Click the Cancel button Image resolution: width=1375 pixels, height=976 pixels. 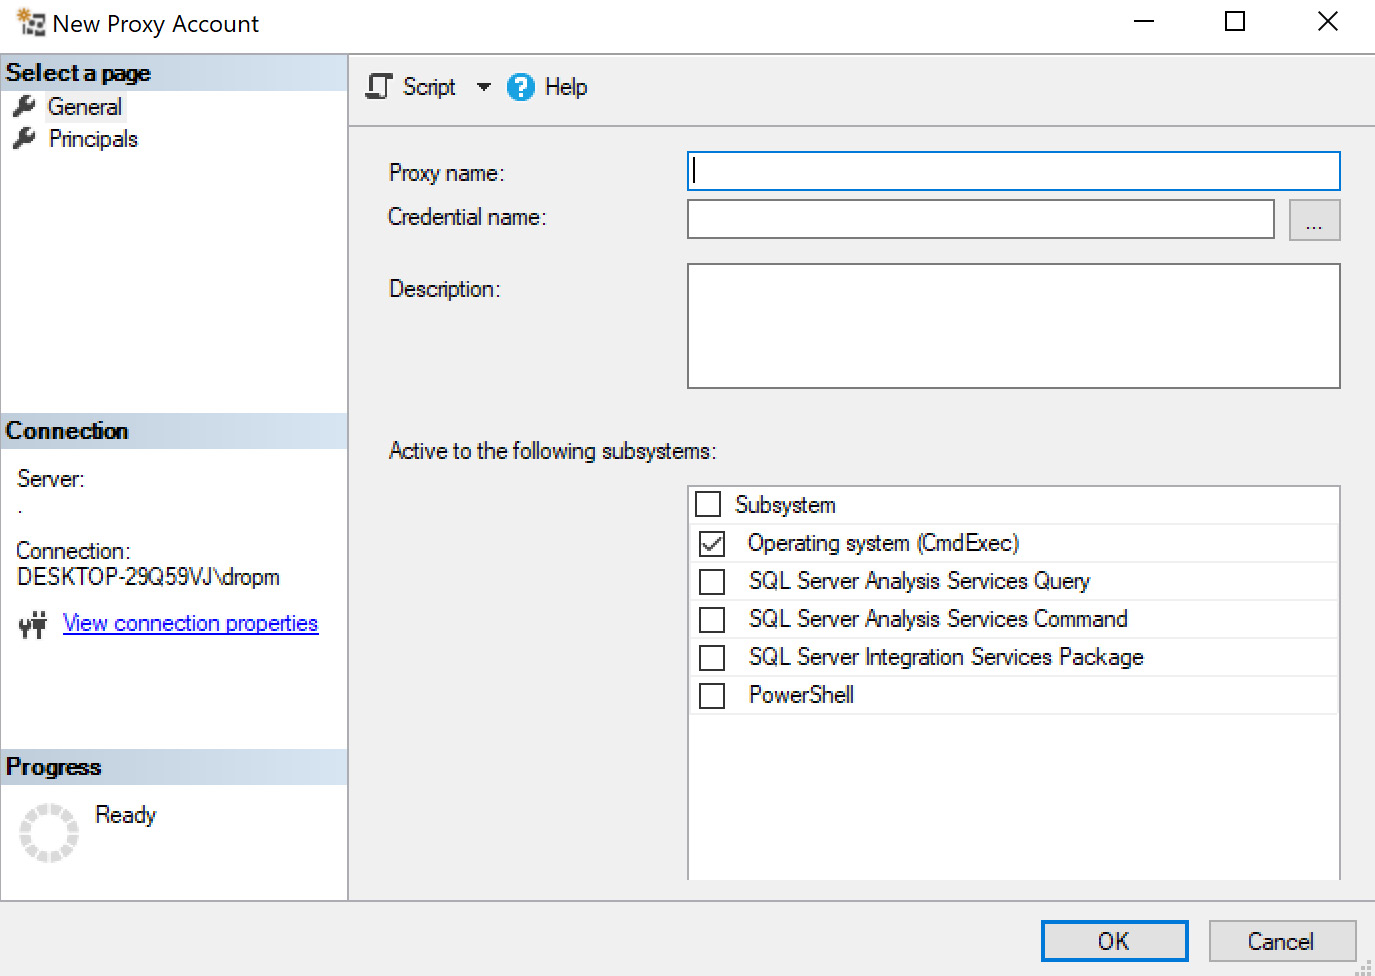point(1283,940)
